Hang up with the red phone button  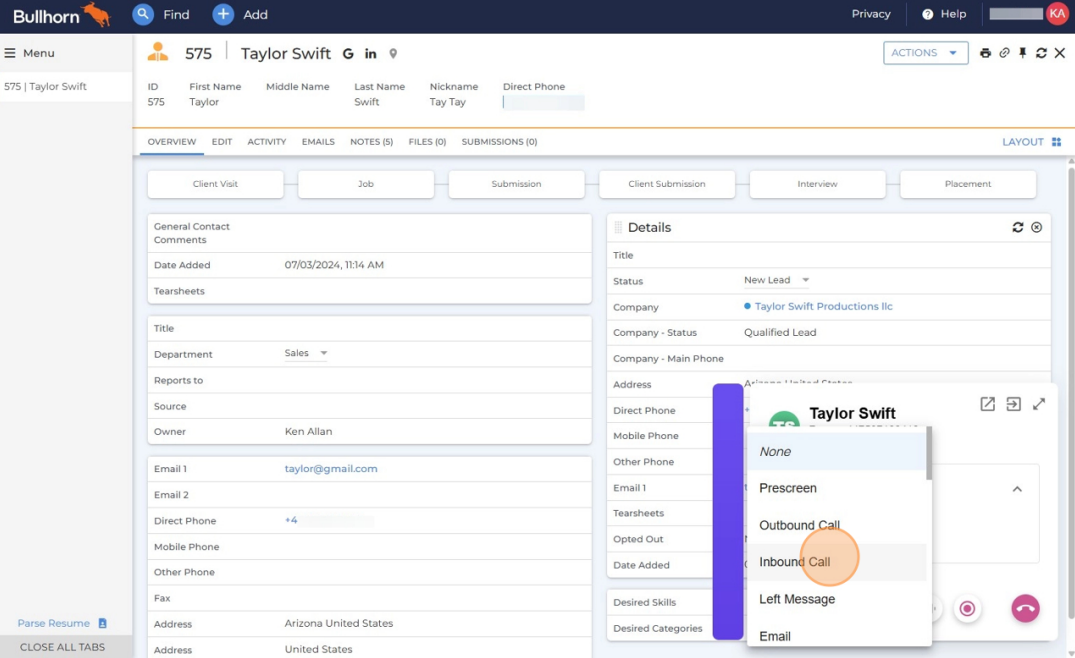coord(1026,609)
